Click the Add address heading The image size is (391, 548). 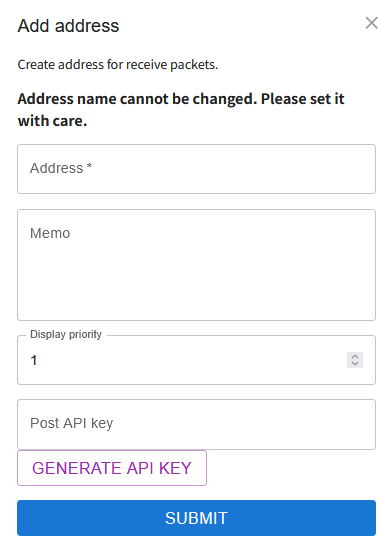coord(68,26)
